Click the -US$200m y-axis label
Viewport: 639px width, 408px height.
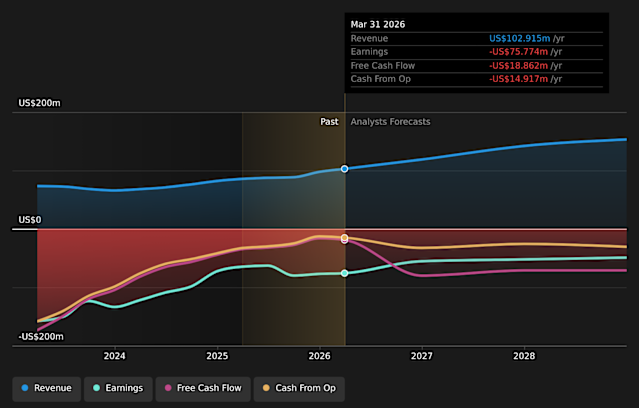coord(41,337)
